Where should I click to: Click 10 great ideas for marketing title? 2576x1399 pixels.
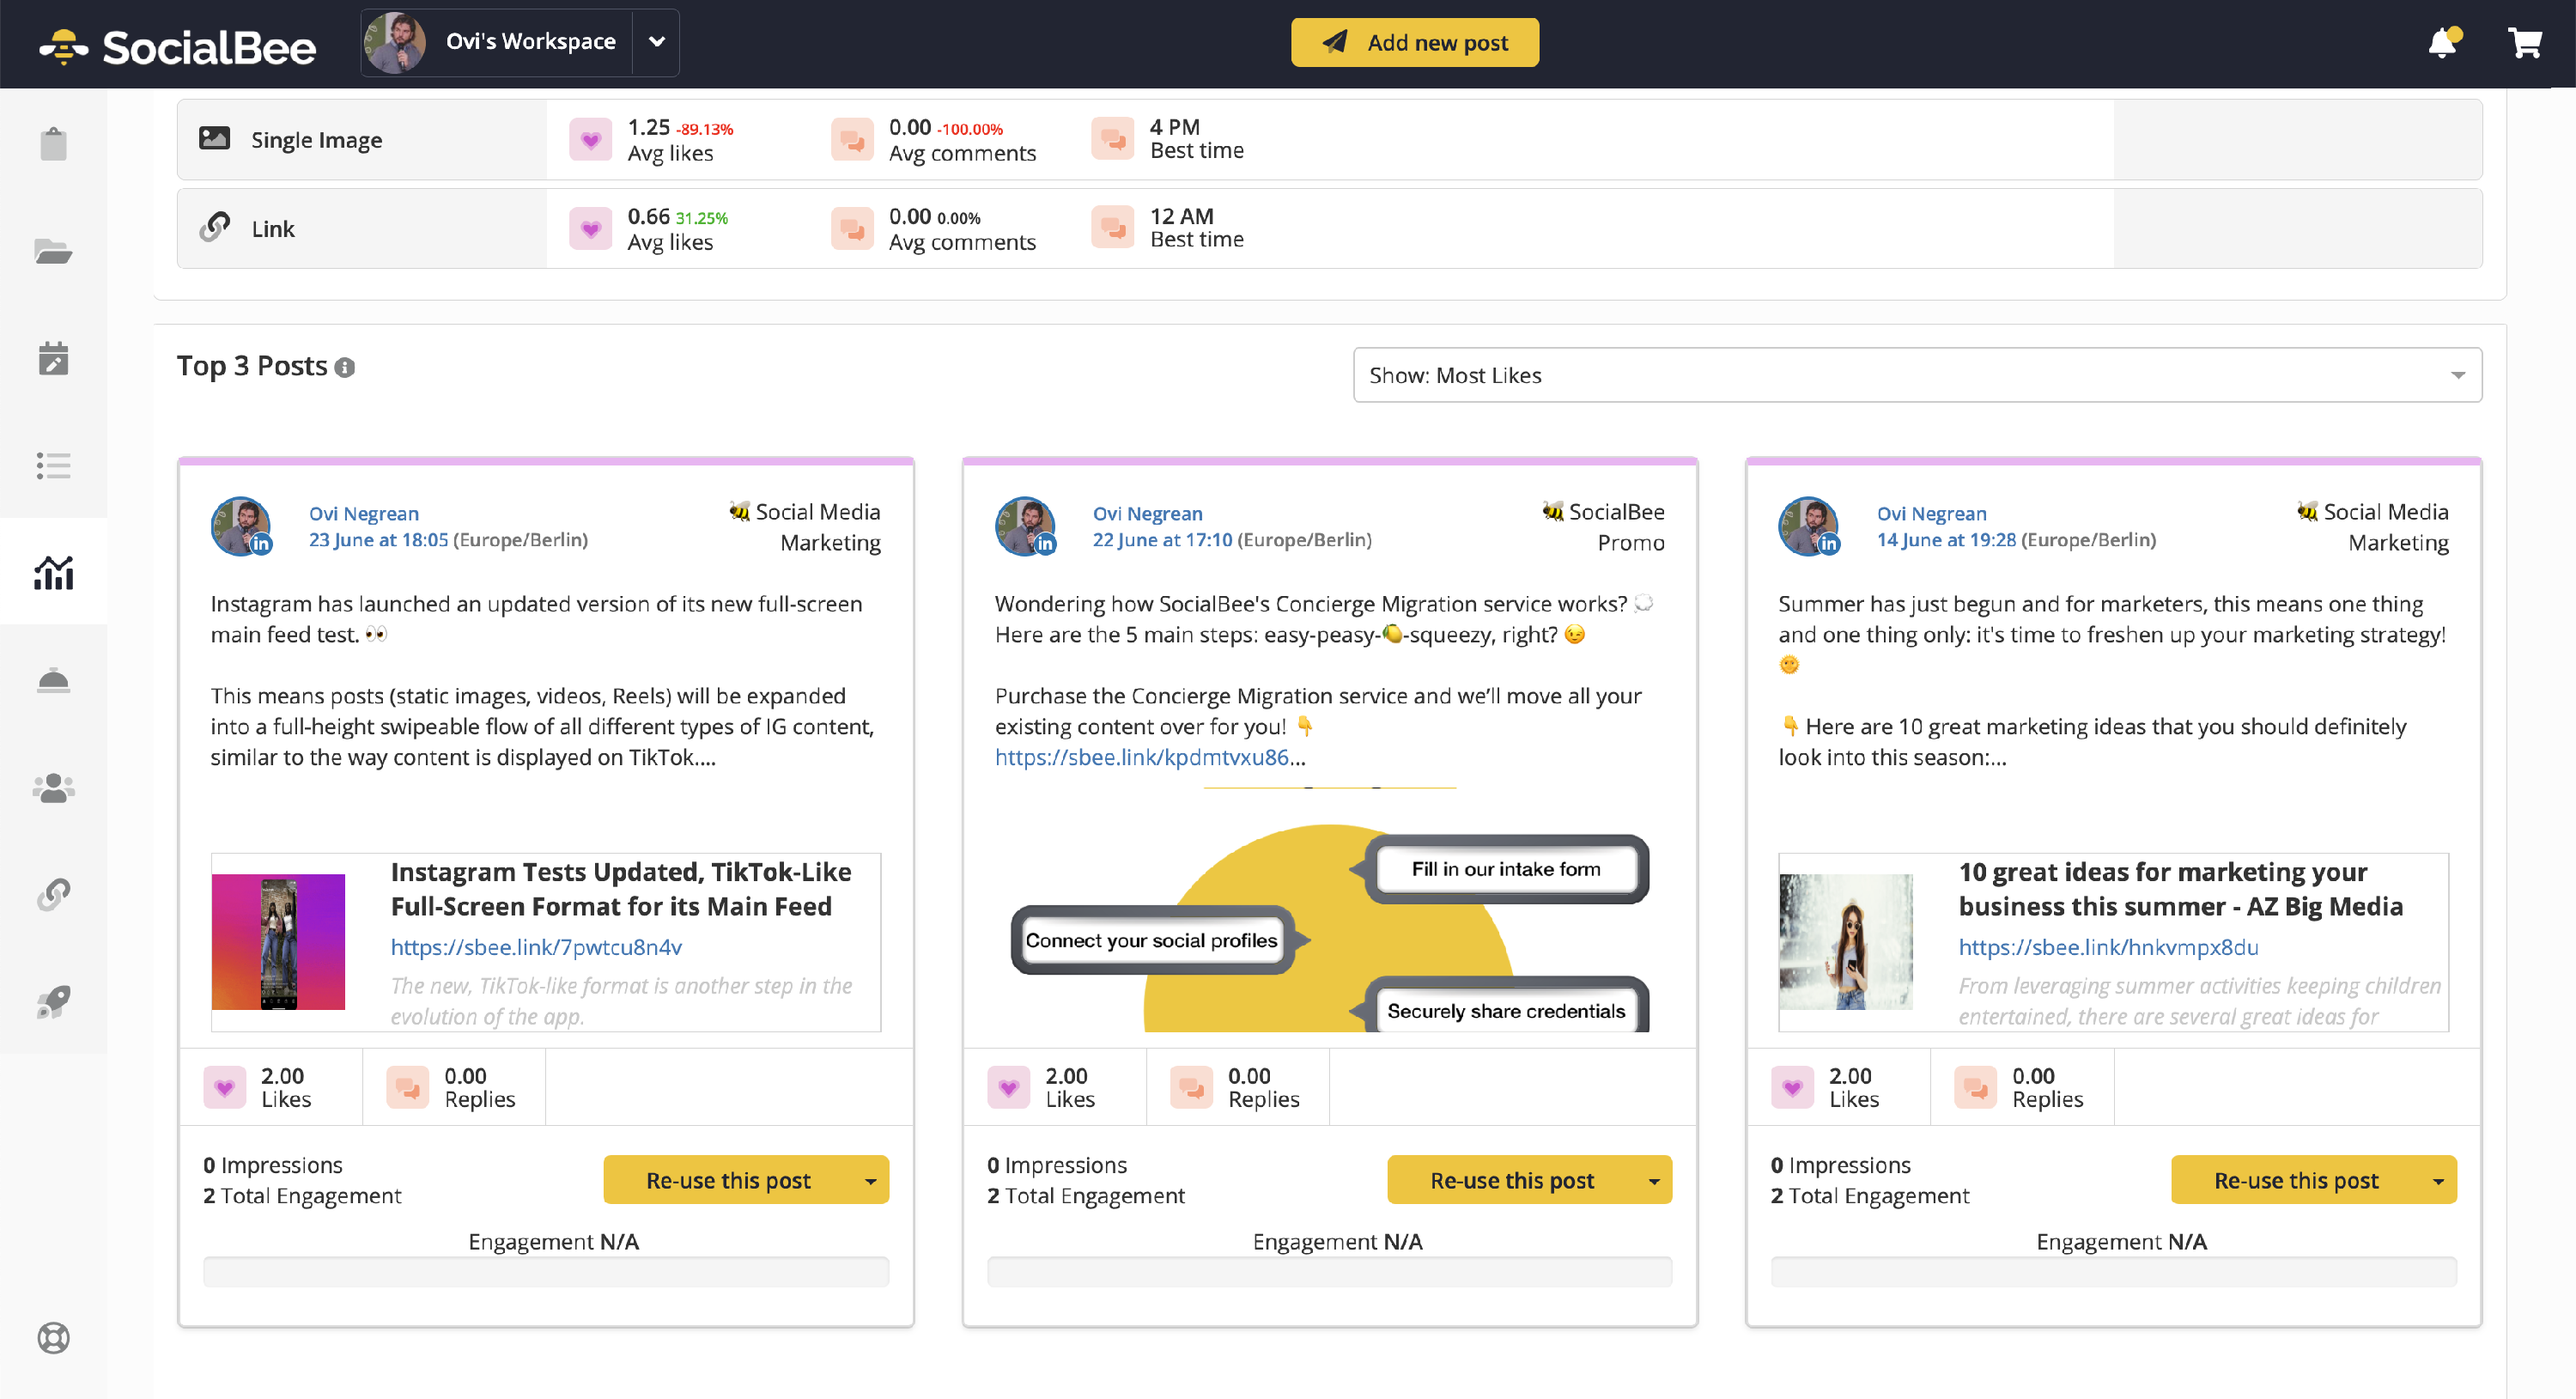click(x=2180, y=889)
